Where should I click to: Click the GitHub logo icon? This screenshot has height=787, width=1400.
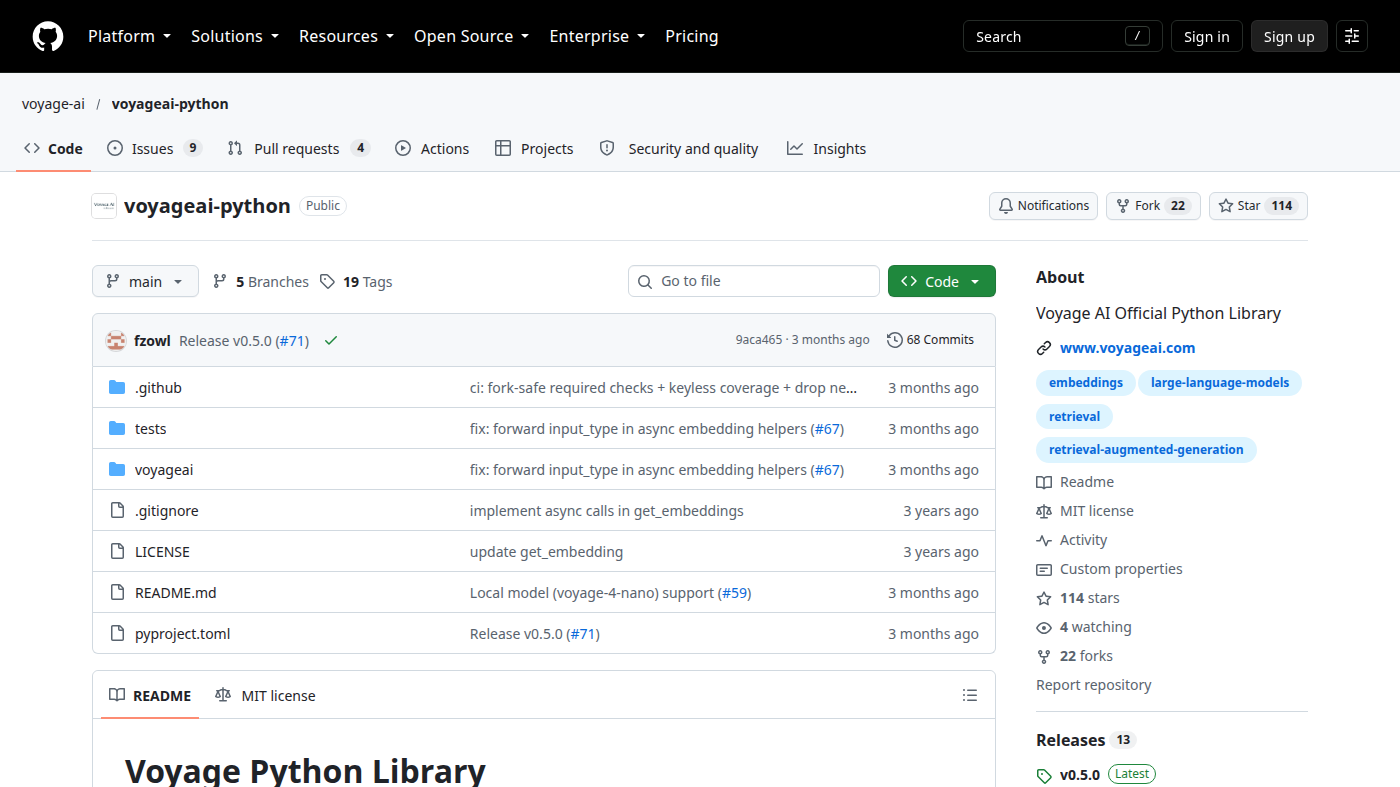point(48,36)
